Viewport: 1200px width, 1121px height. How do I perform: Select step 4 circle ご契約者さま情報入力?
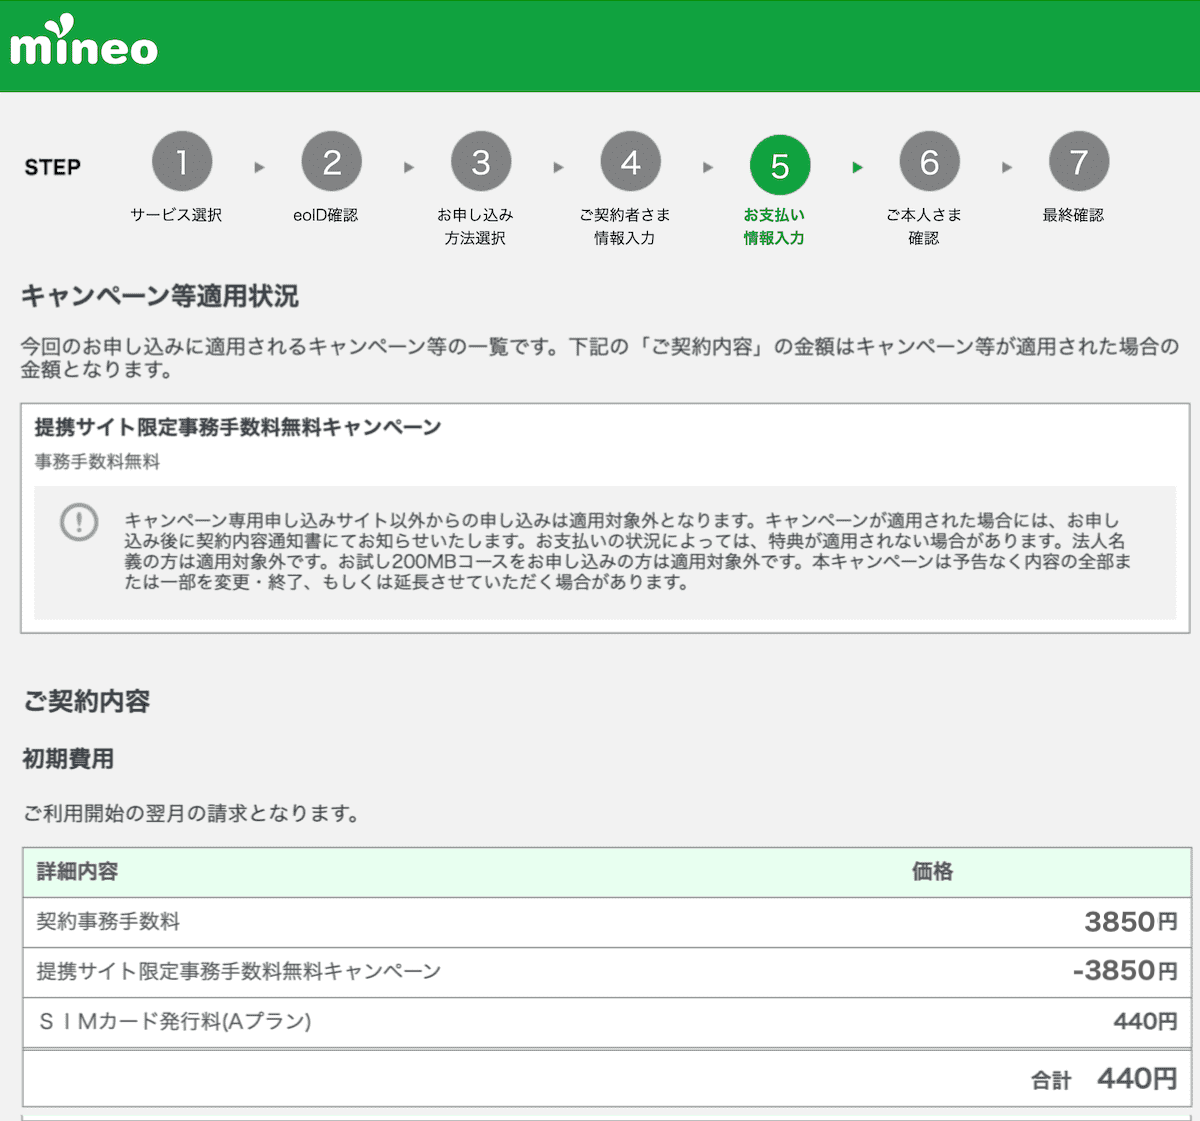pos(631,162)
